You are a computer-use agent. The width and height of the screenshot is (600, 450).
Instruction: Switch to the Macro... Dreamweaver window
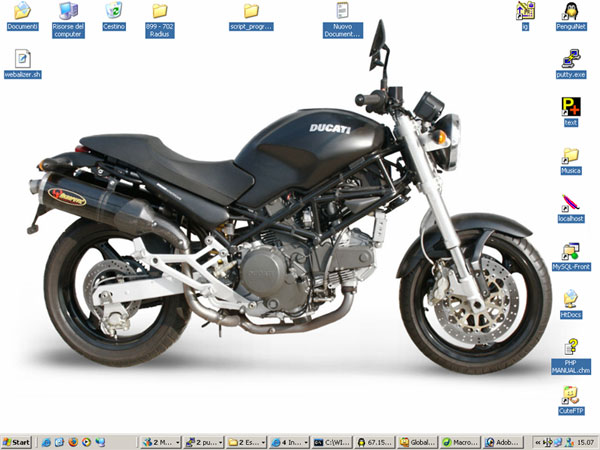point(461,443)
